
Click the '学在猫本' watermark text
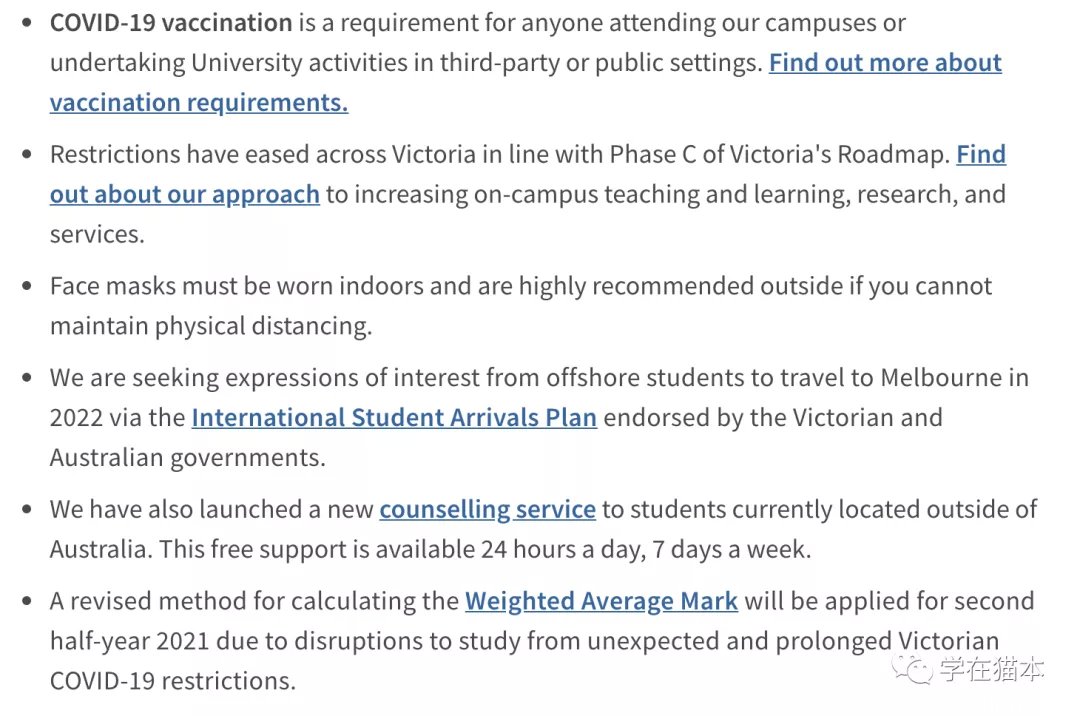992,668
